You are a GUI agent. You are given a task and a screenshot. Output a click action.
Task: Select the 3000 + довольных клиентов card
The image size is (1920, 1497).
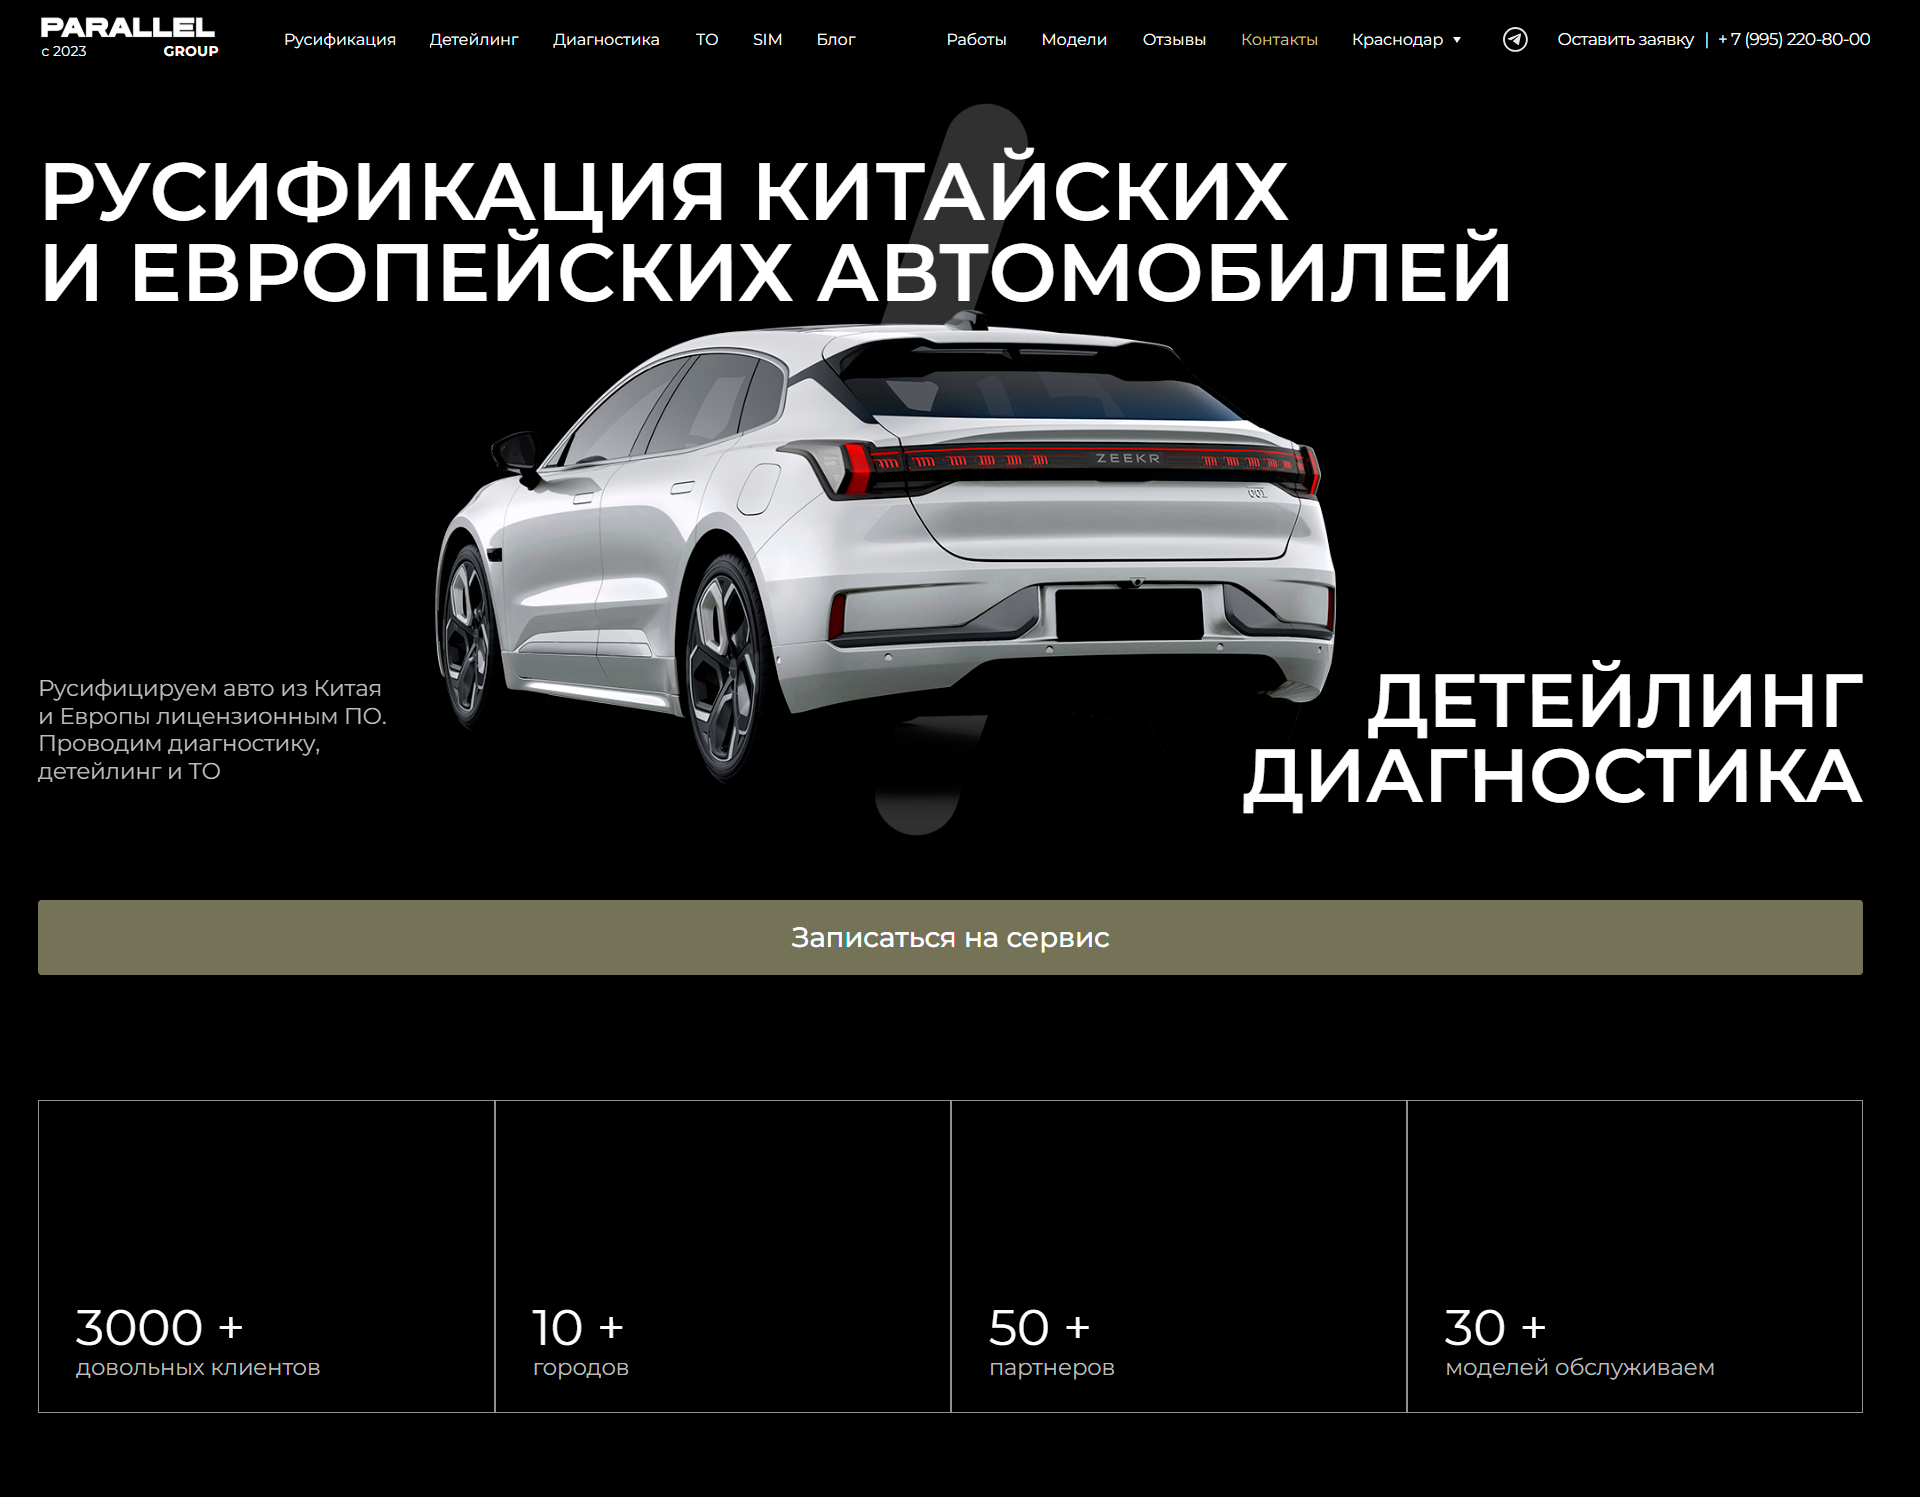tap(266, 1256)
